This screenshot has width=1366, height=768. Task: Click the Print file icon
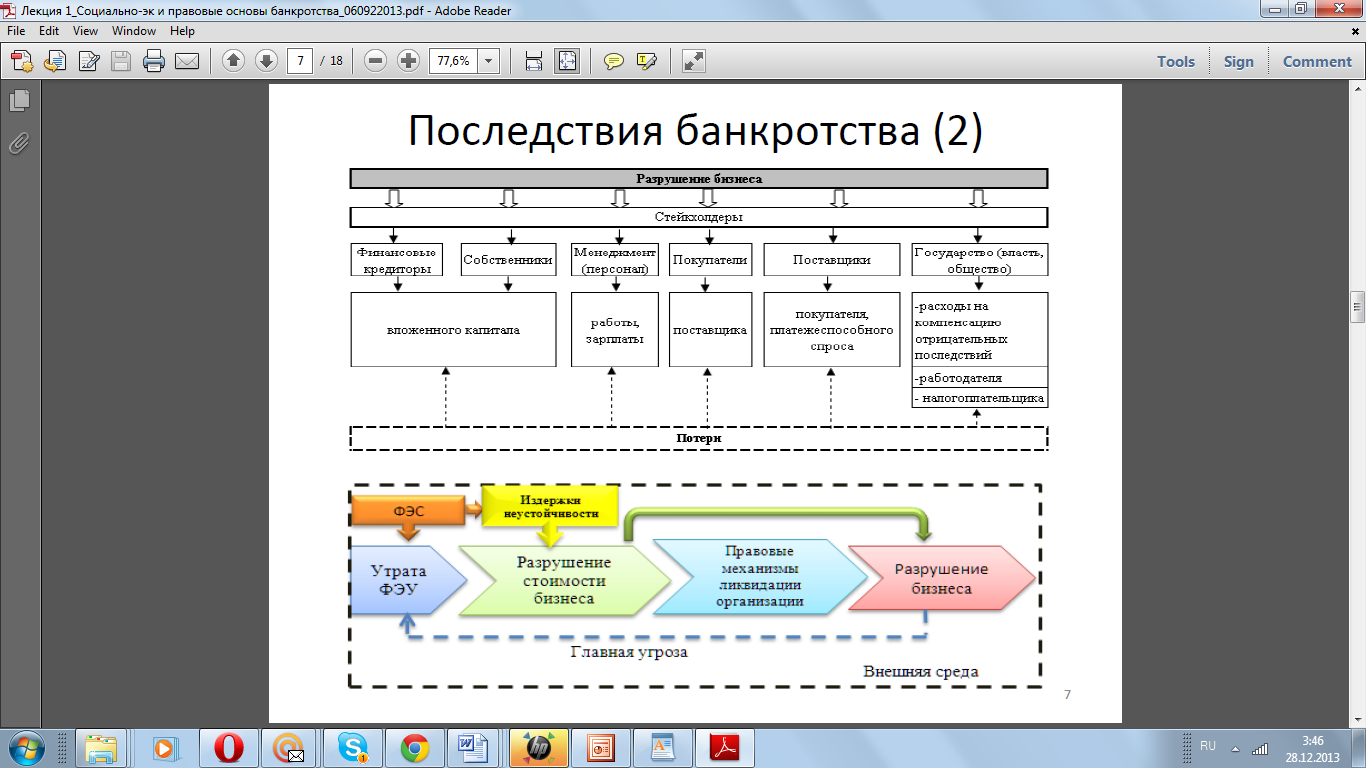coord(154,61)
